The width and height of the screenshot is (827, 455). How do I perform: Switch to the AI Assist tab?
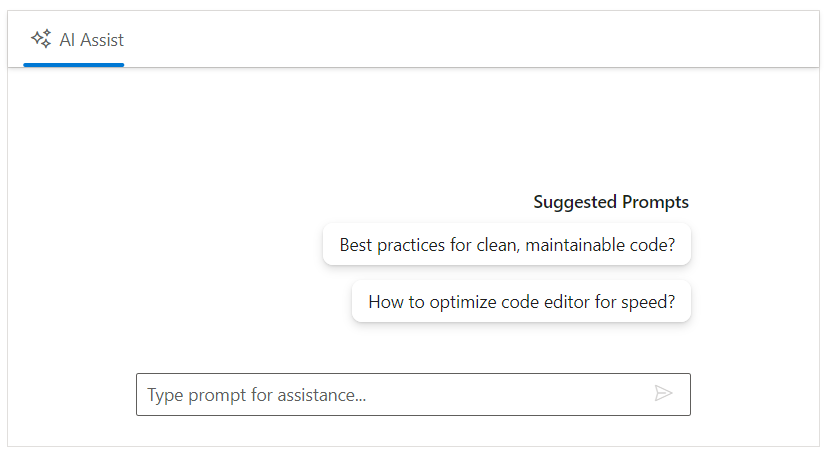coord(74,41)
